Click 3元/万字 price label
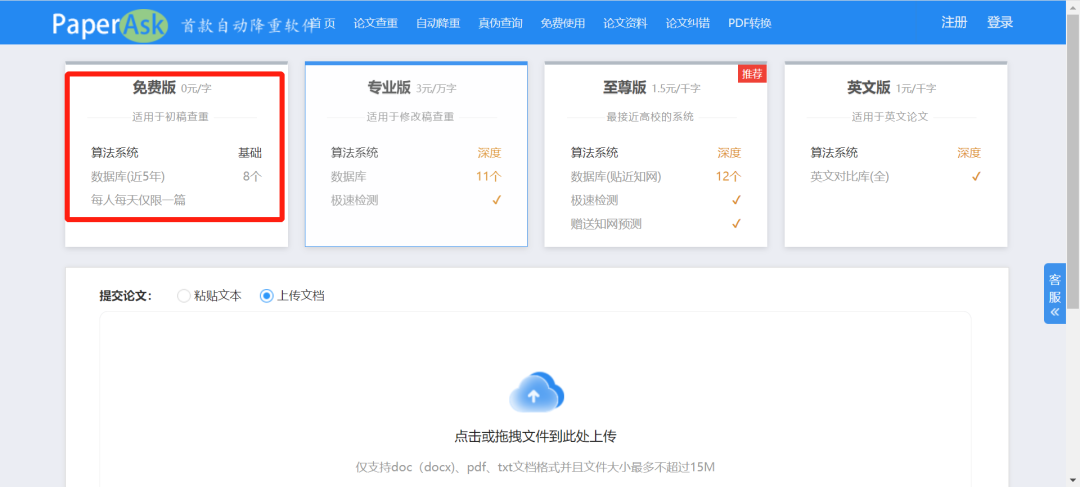Image resolution: width=1080 pixels, height=487 pixels. (436, 88)
